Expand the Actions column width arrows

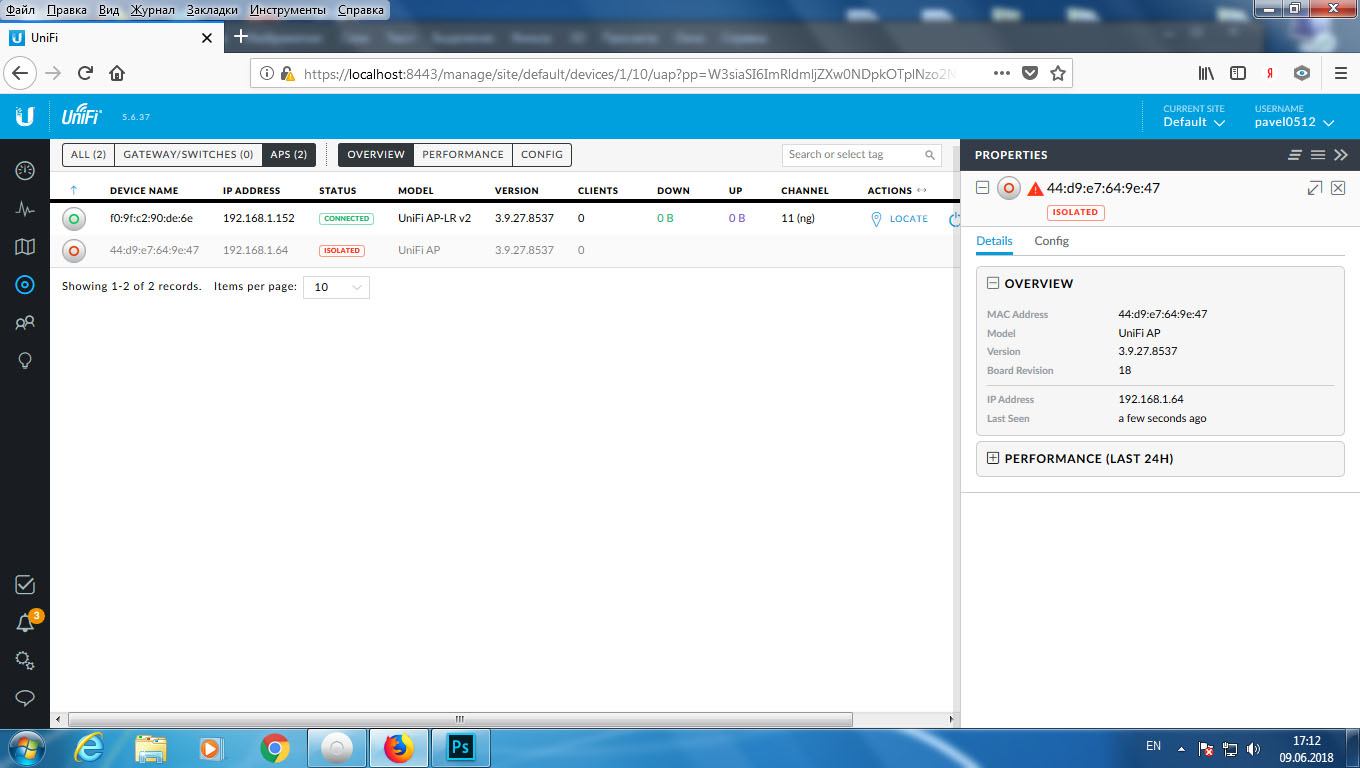pyautogui.click(x=921, y=190)
